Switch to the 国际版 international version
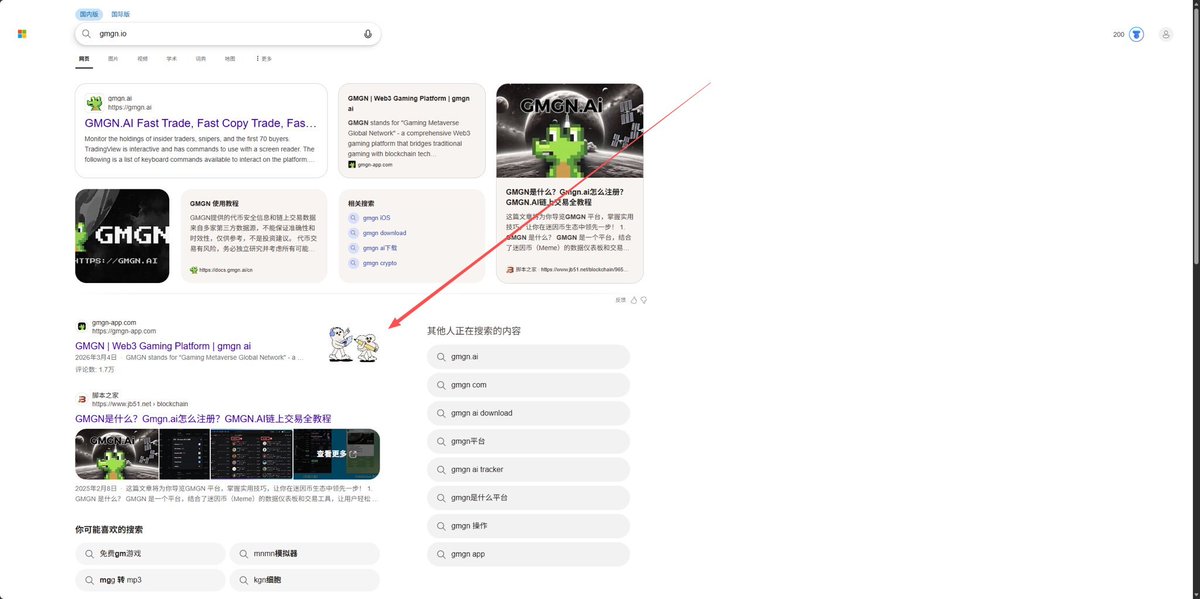 pos(120,14)
